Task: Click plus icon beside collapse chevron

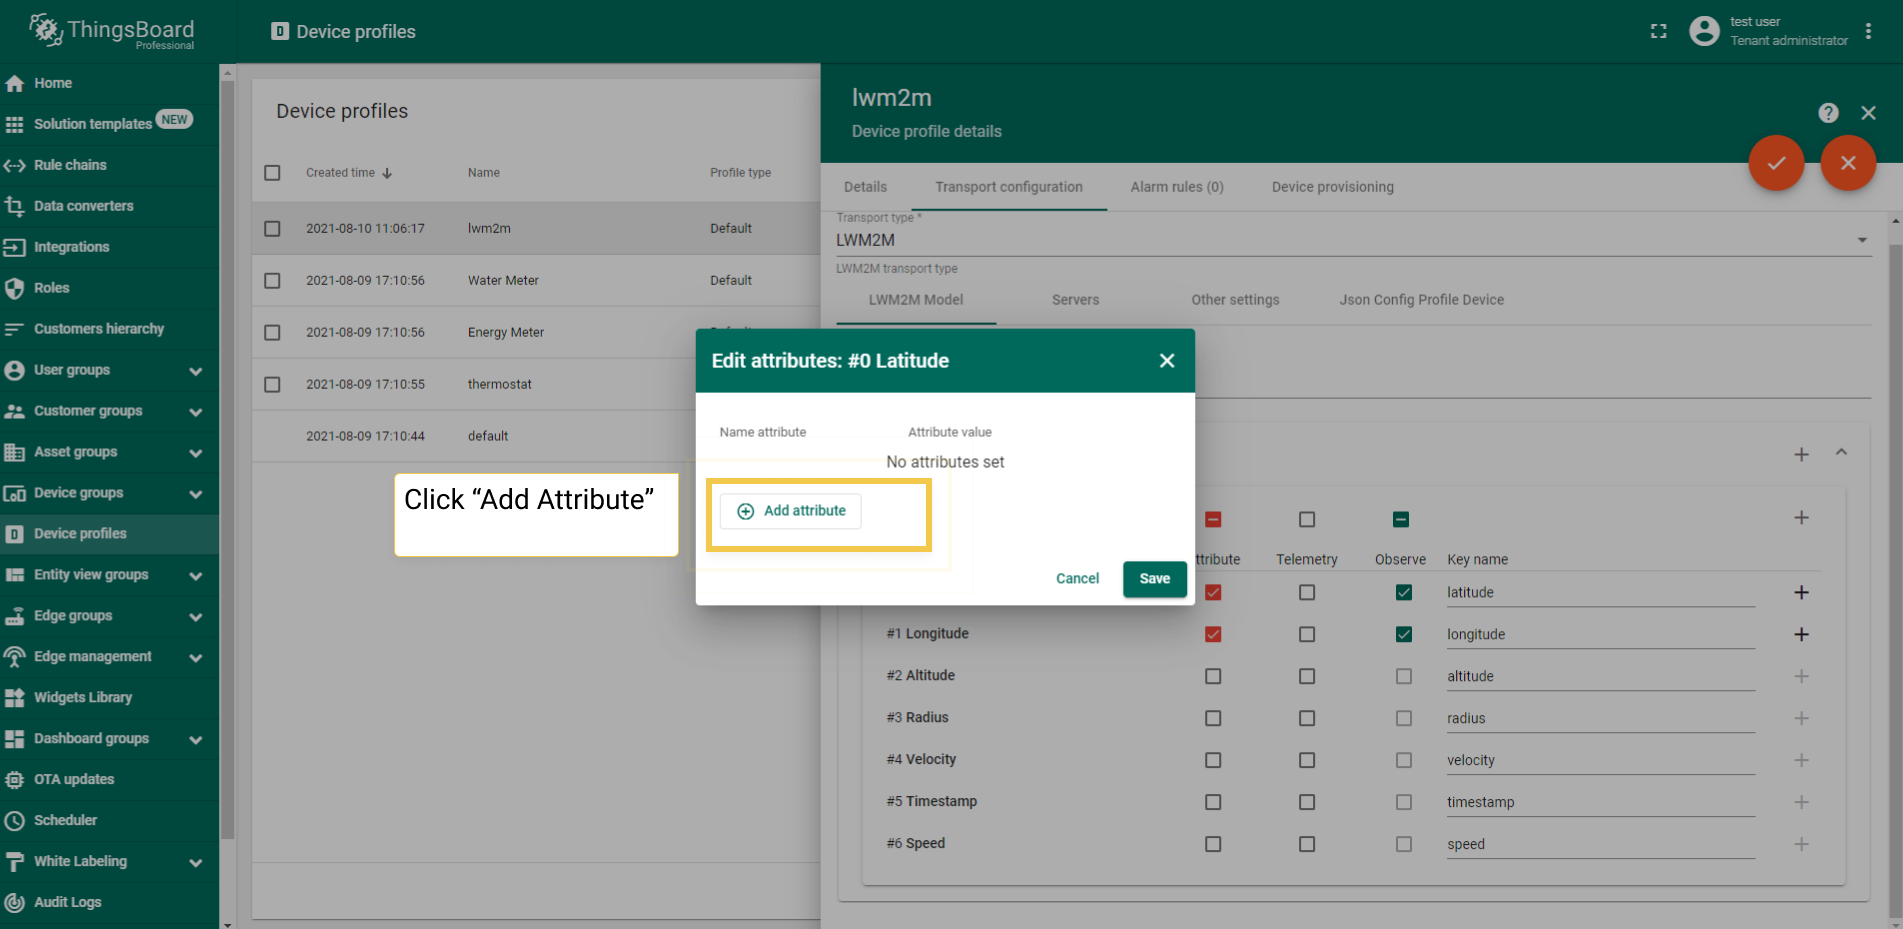Action: [x=1801, y=454]
